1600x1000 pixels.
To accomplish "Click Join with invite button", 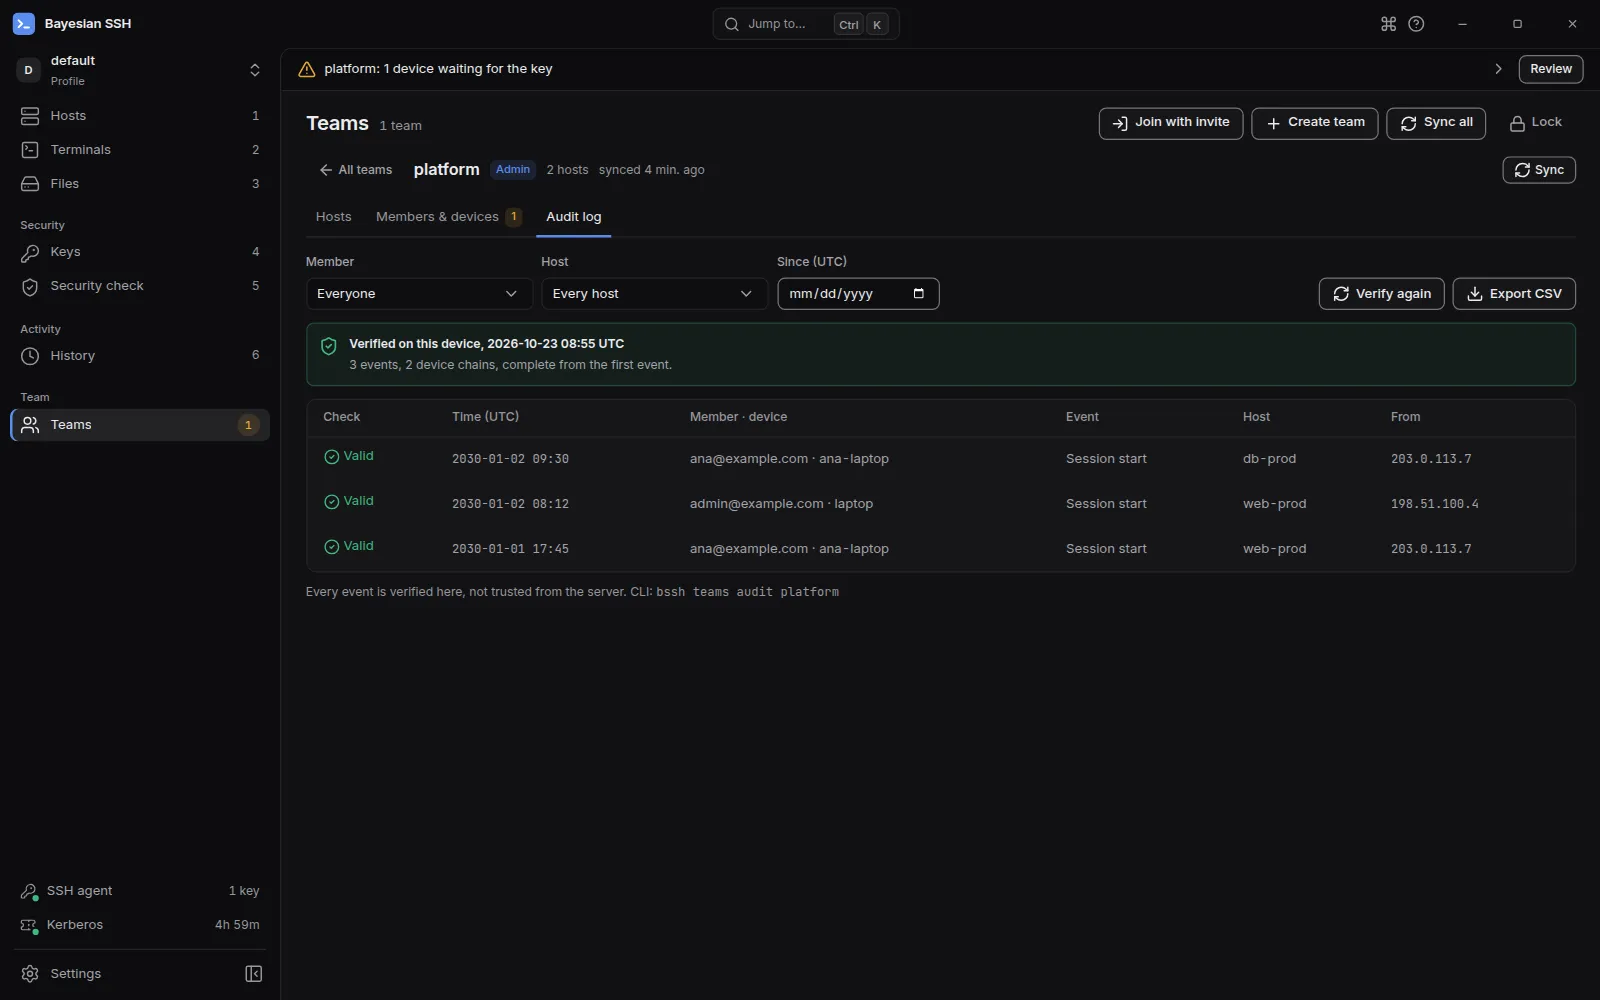I will pos(1171,123).
